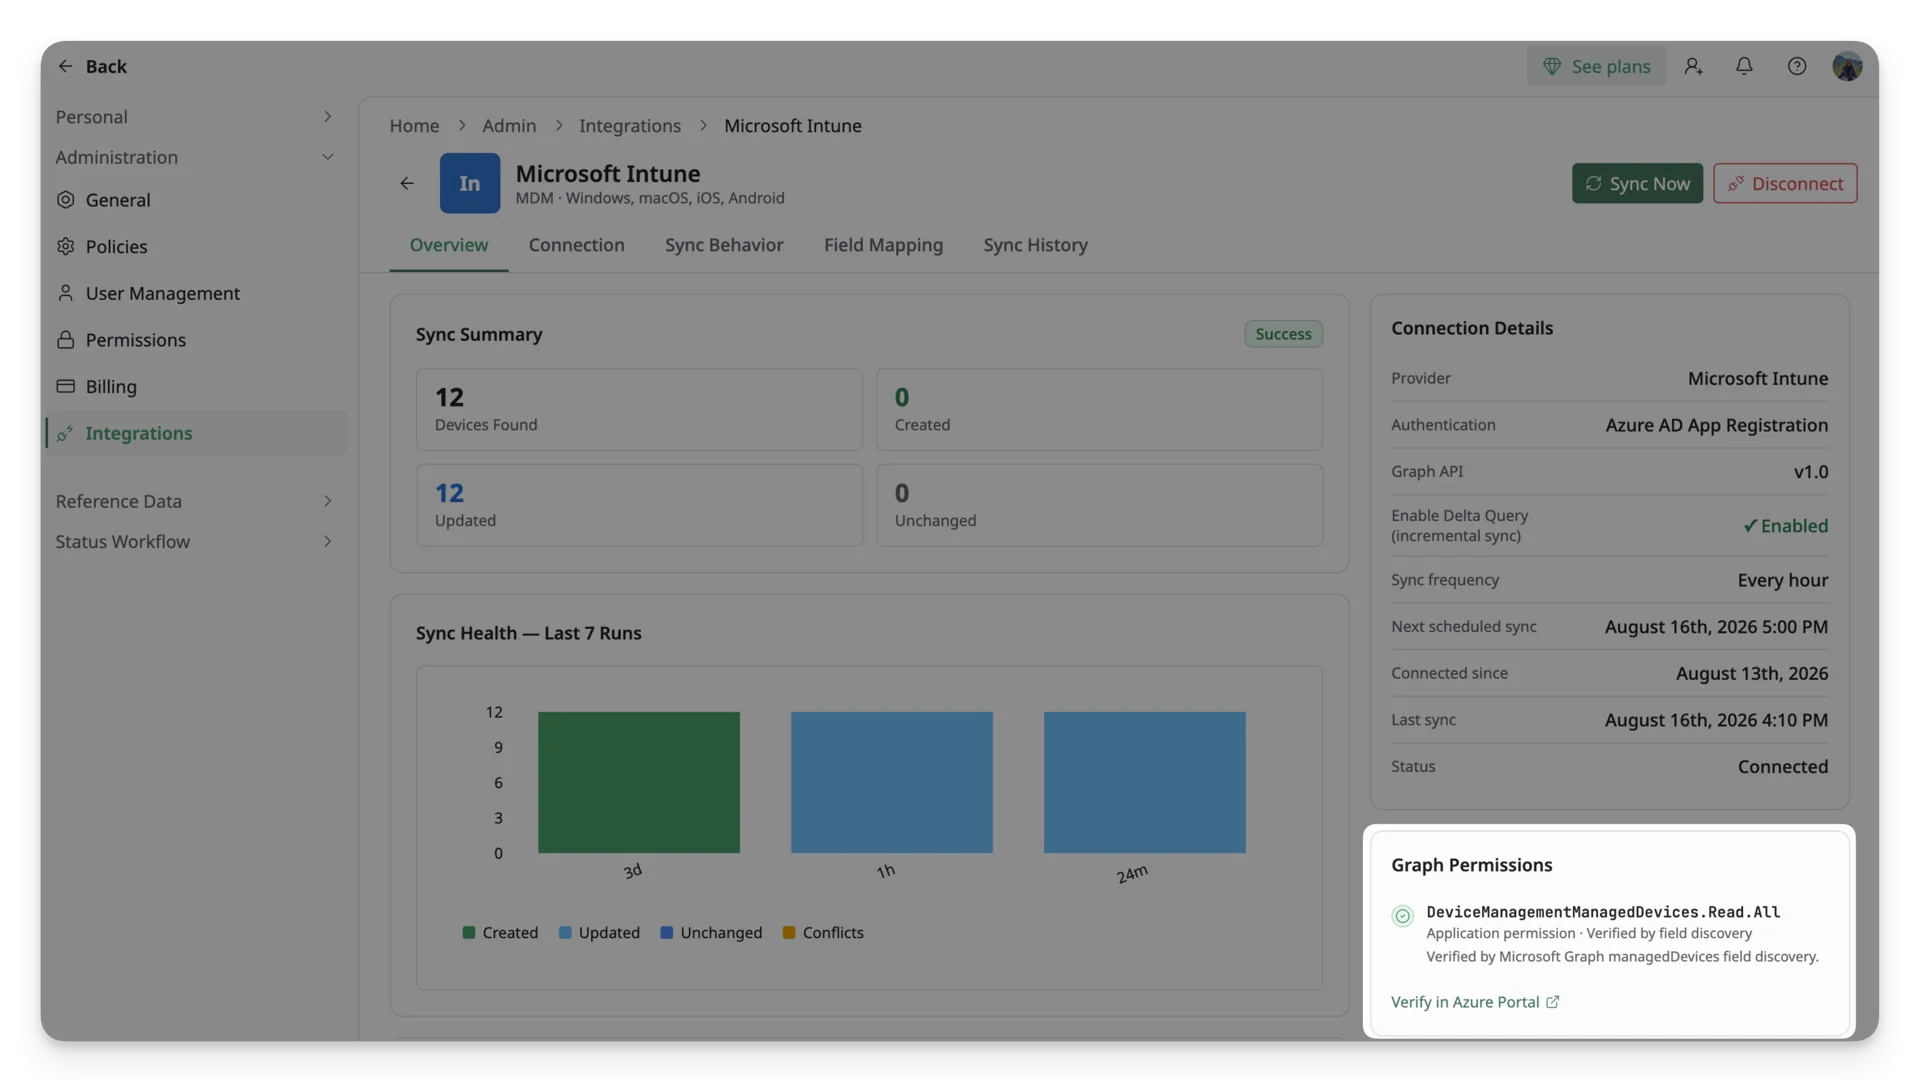Click the Back arrow in sidebar header
The height and width of the screenshot is (1082, 1920).
click(65, 66)
